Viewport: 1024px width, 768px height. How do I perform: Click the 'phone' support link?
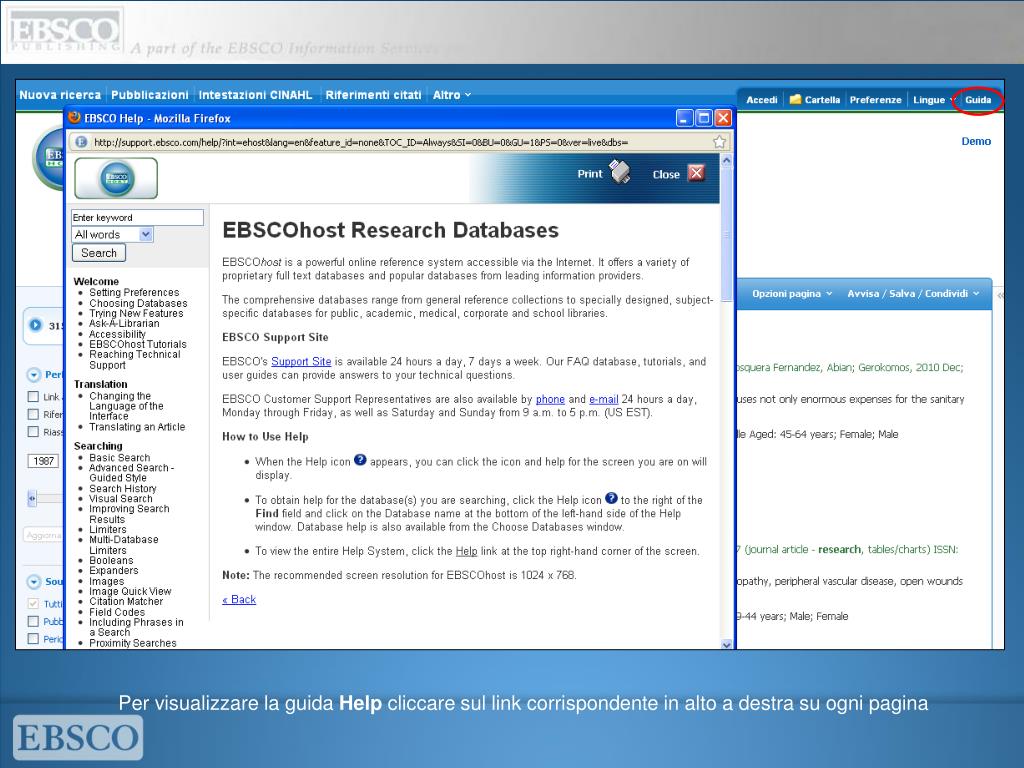(550, 399)
